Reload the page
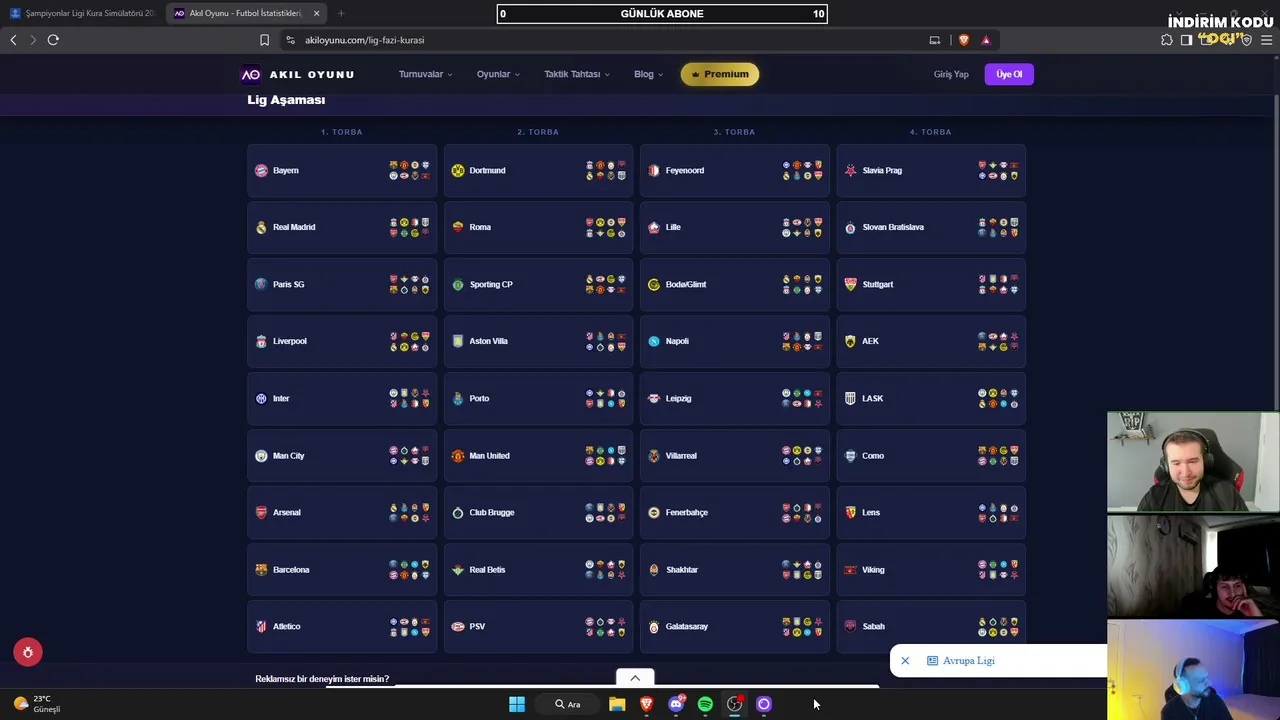The height and width of the screenshot is (720, 1280). 53,40
